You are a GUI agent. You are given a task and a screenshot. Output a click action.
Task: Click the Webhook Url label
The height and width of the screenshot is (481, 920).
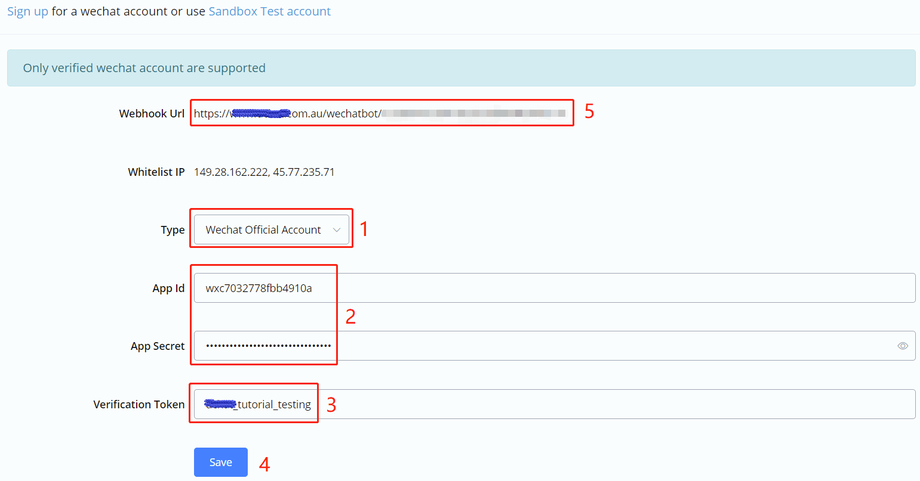pyautogui.click(x=151, y=114)
